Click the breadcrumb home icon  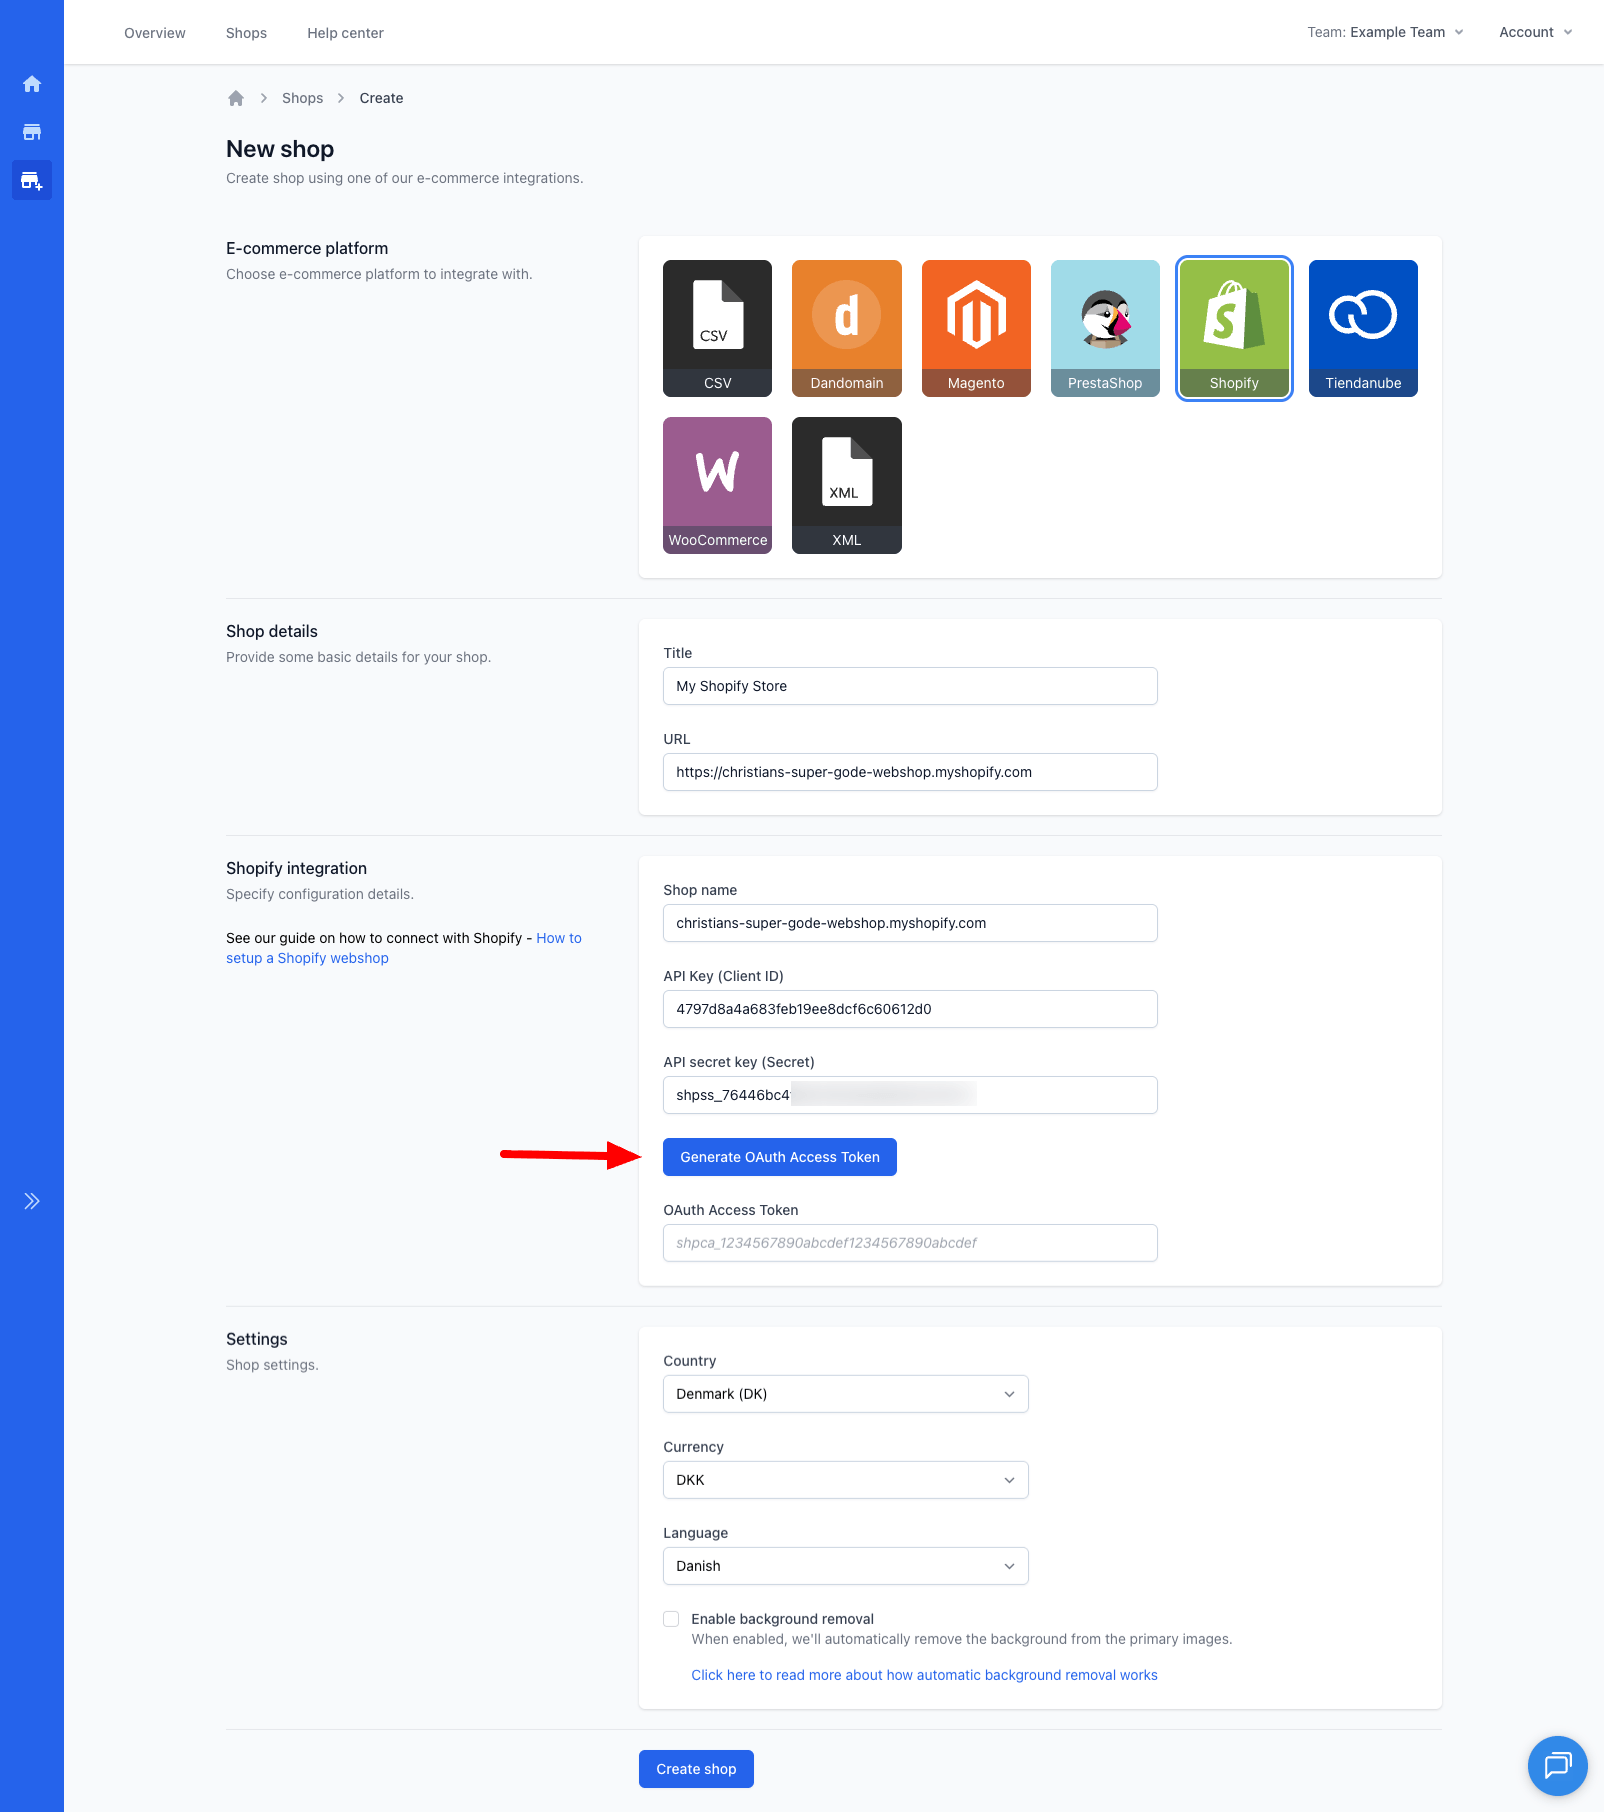pyautogui.click(x=236, y=98)
